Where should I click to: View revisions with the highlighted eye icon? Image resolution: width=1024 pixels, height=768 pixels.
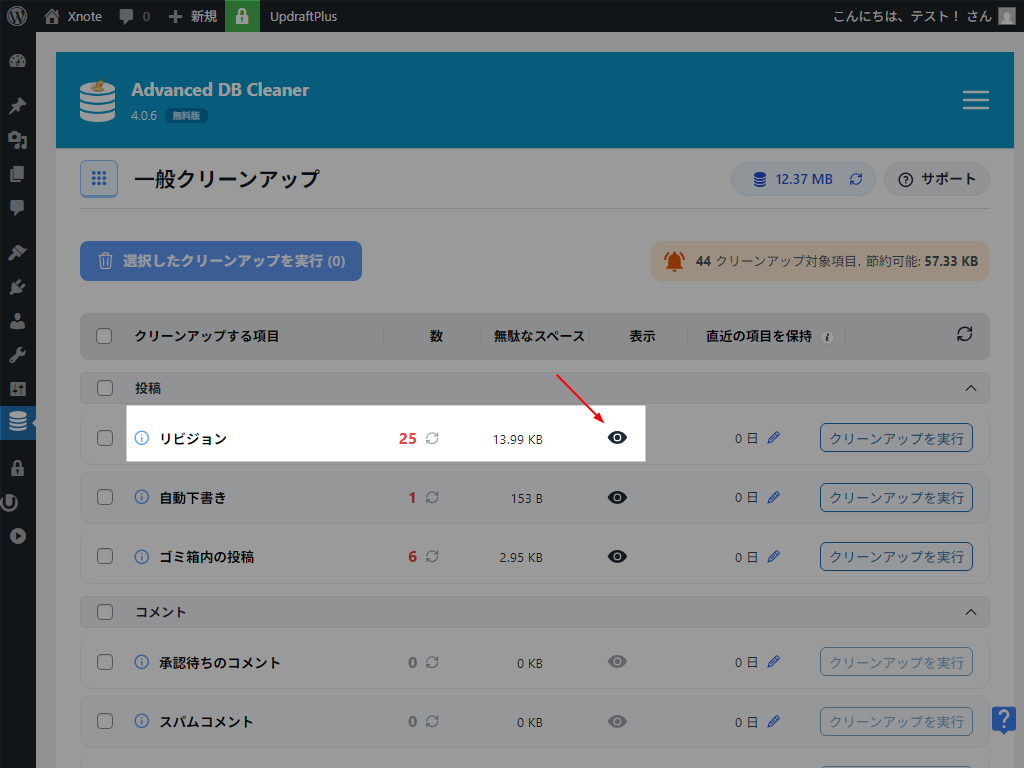(x=617, y=437)
